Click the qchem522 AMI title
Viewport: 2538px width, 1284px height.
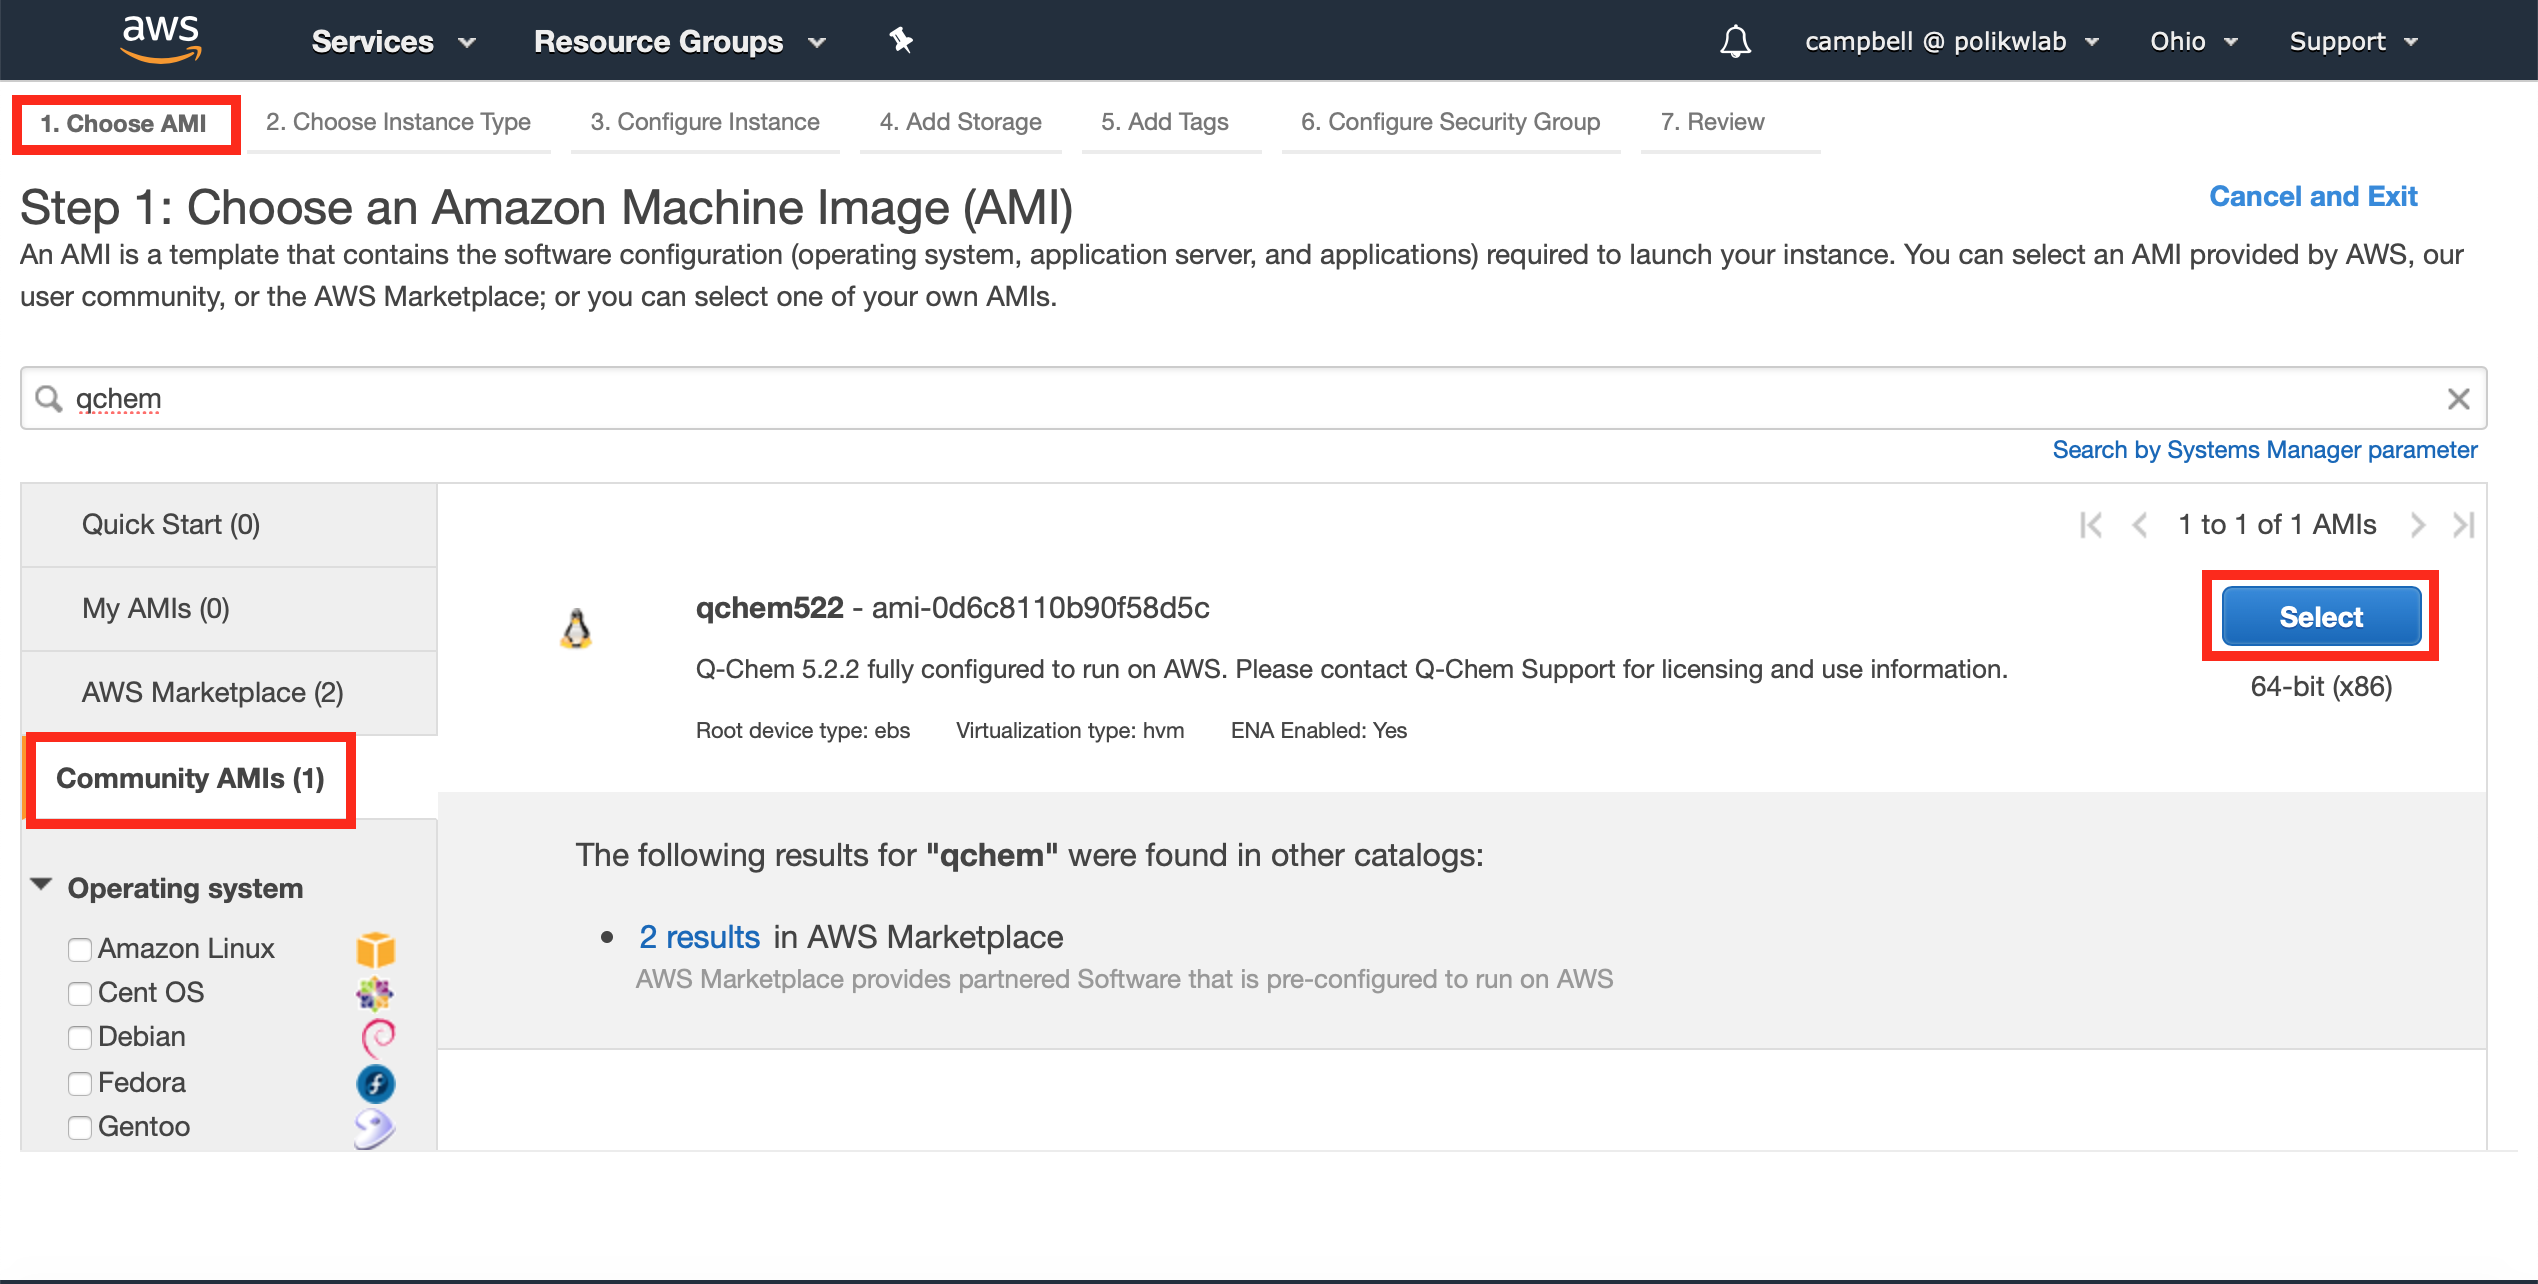click(x=770, y=608)
